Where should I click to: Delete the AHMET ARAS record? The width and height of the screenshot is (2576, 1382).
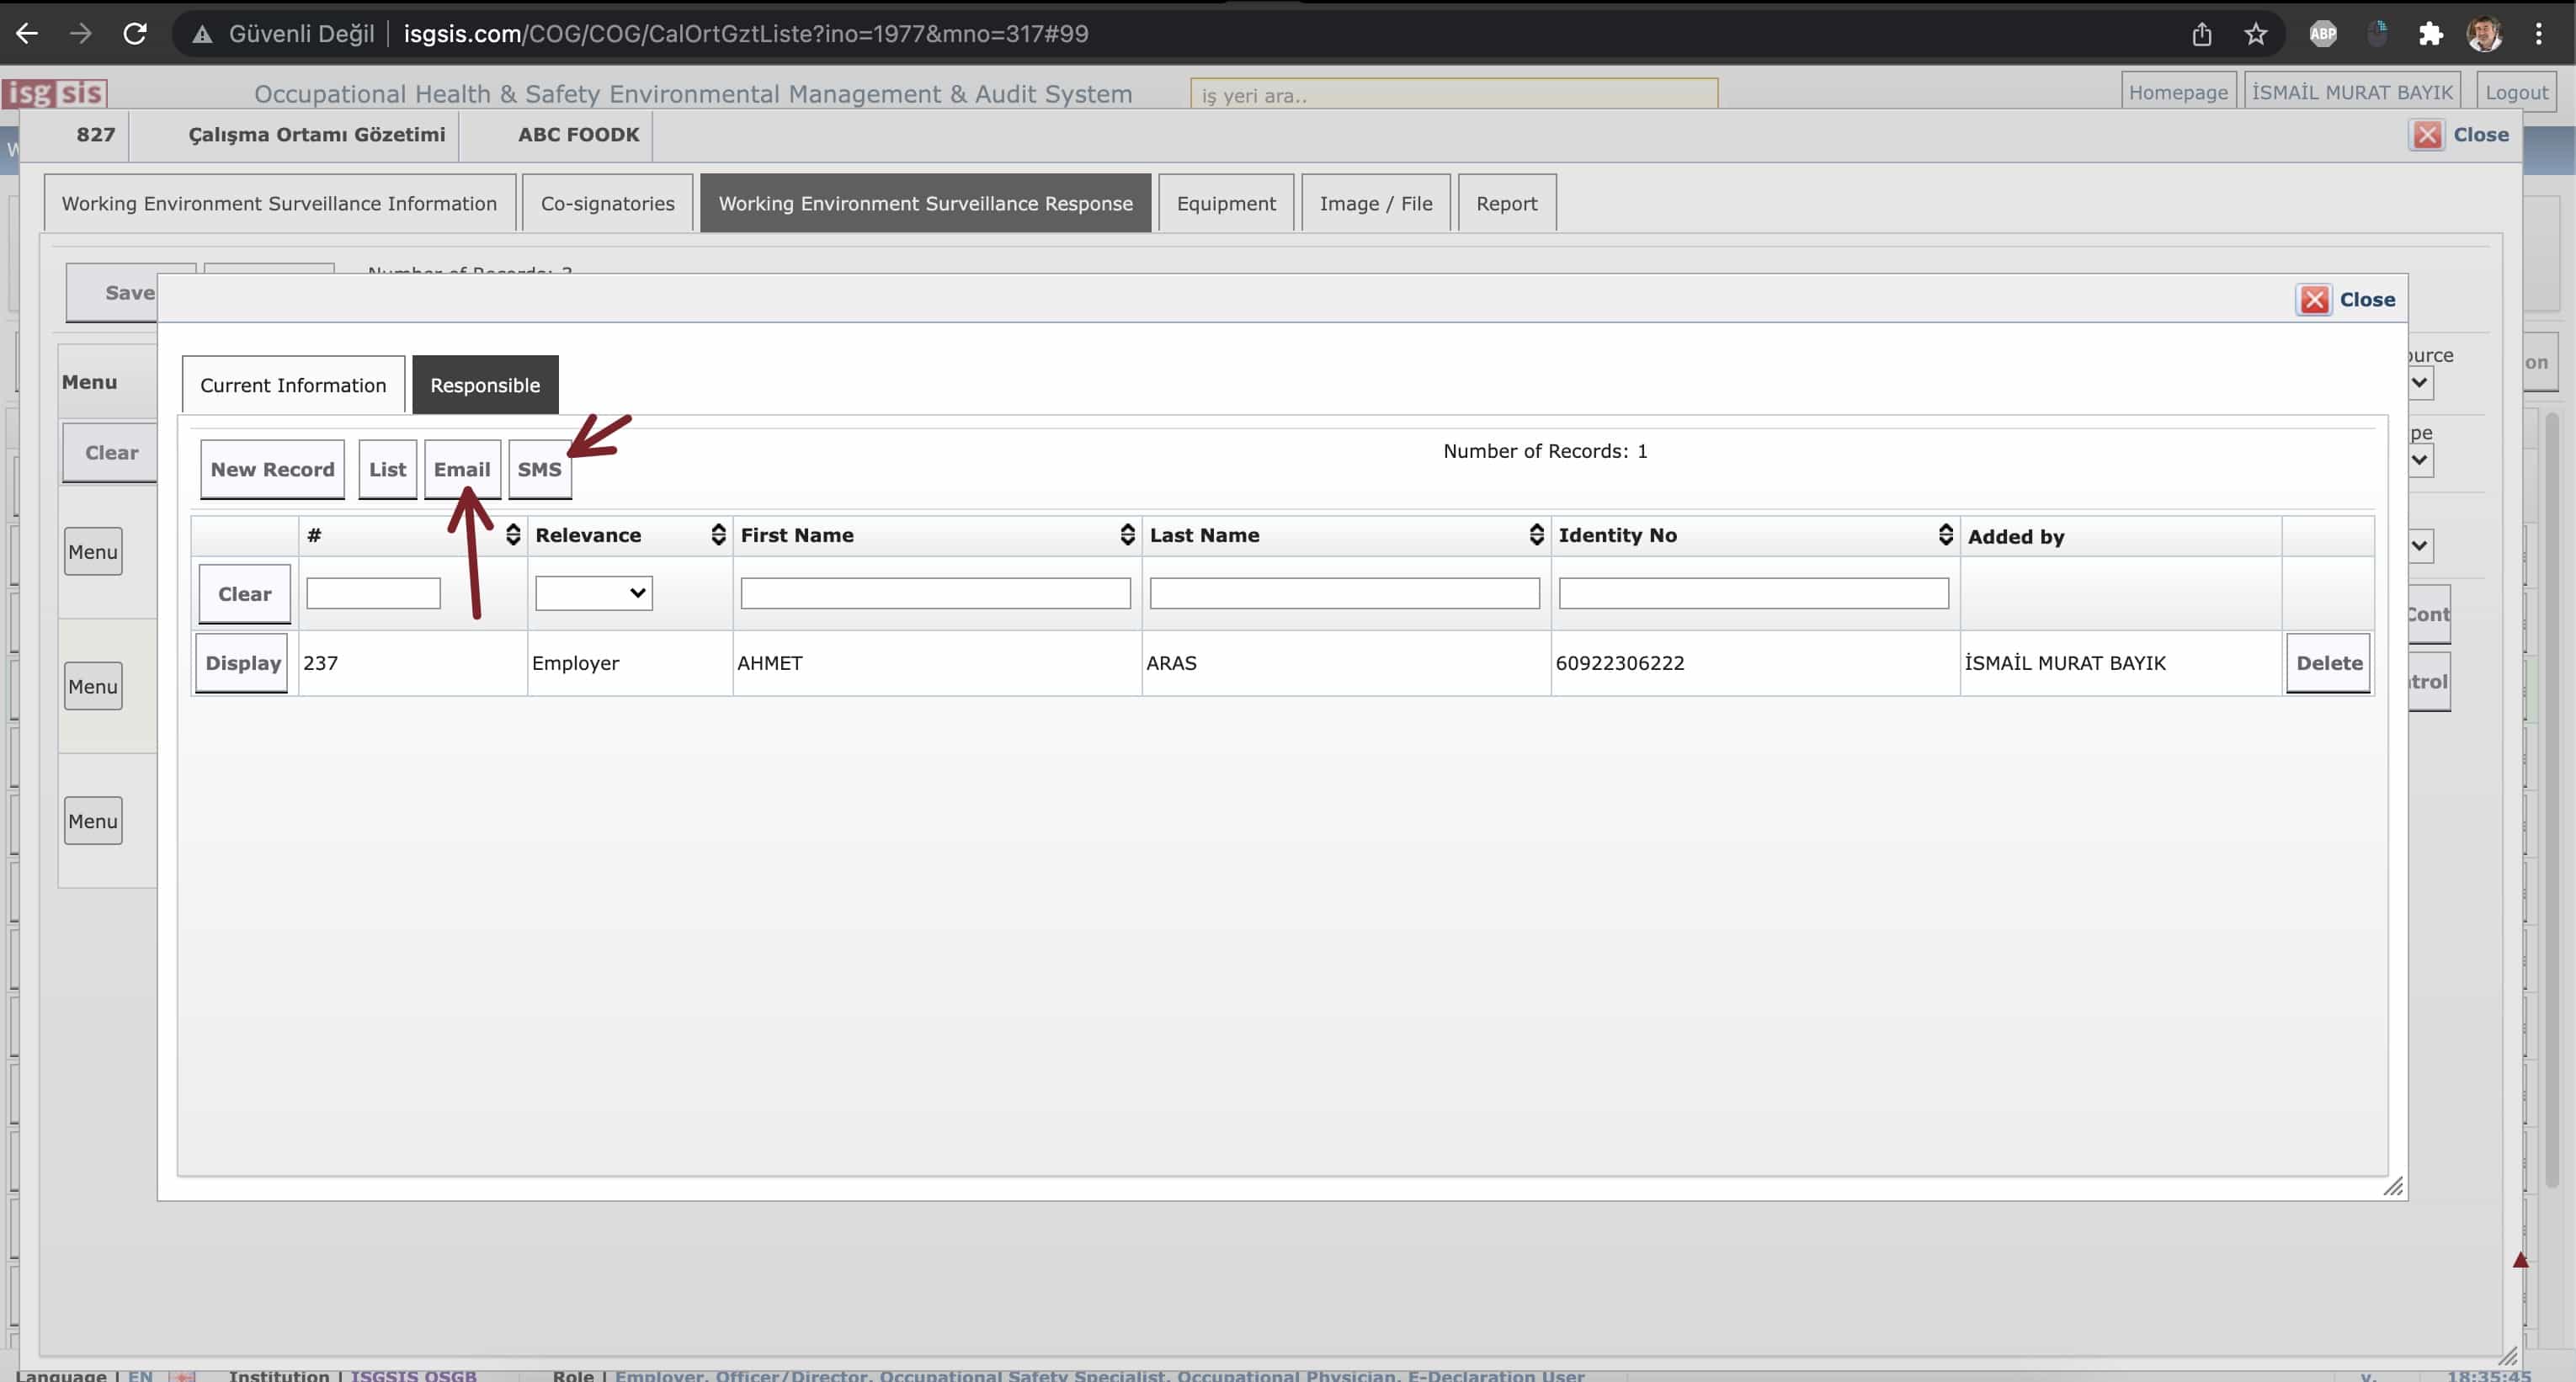click(x=2328, y=663)
